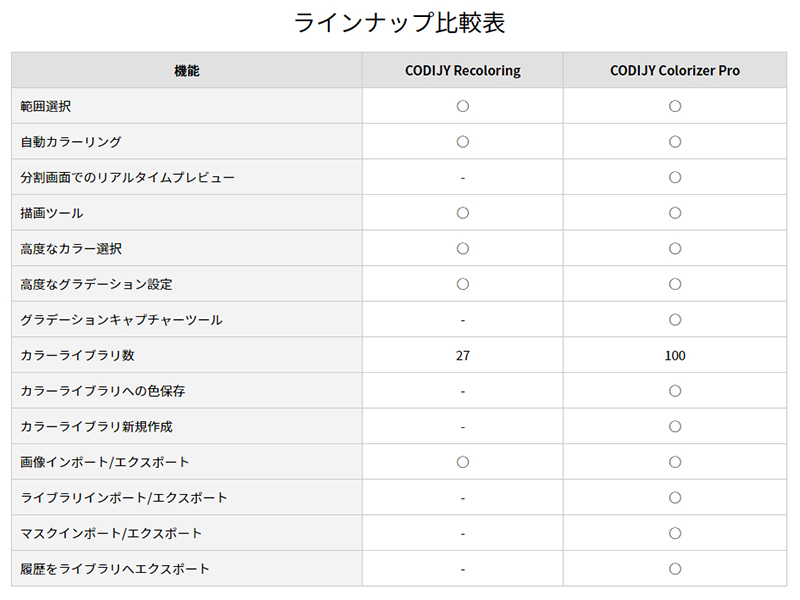Click the Colorizer Pro circle for 自動カラーリング
The image size is (800, 600).
(675, 142)
